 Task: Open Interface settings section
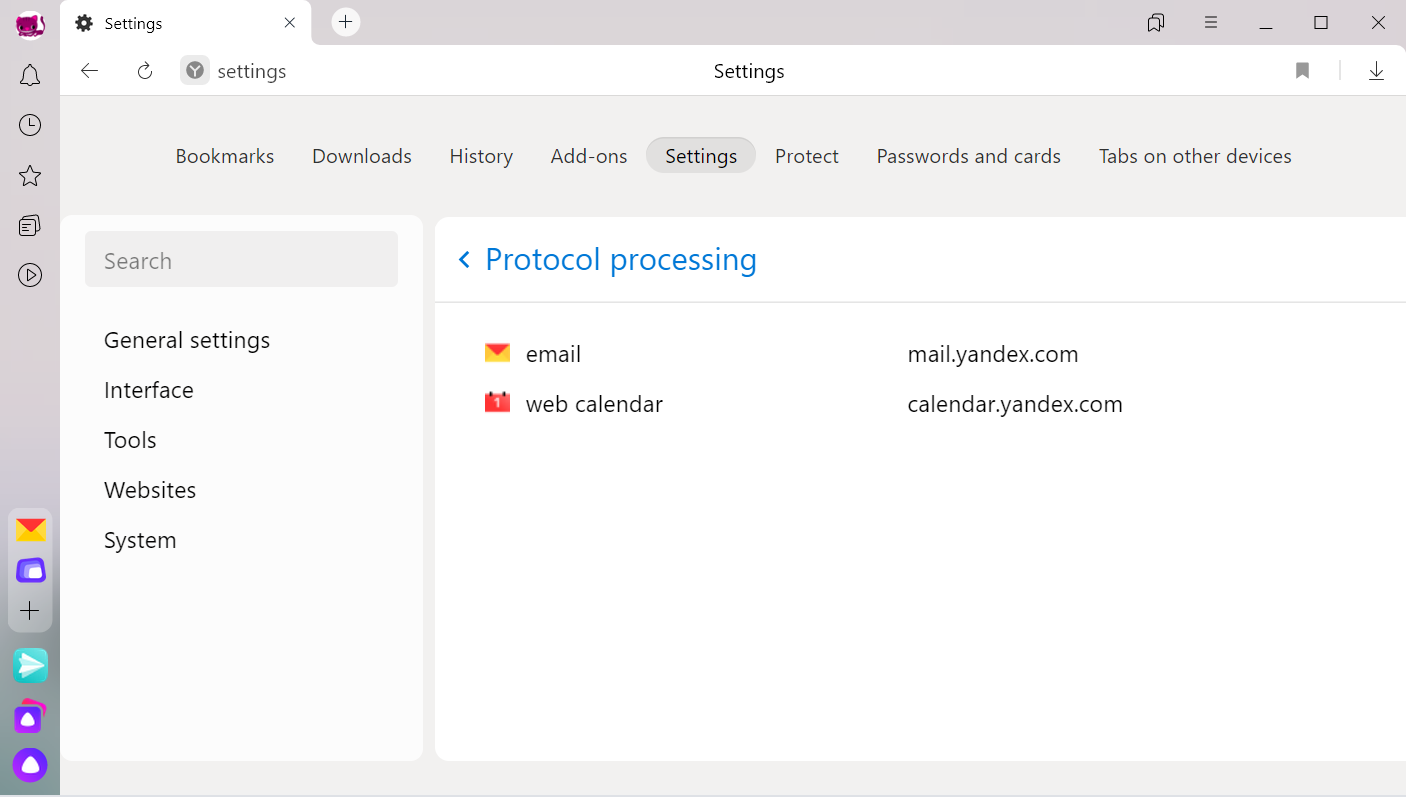tap(149, 390)
